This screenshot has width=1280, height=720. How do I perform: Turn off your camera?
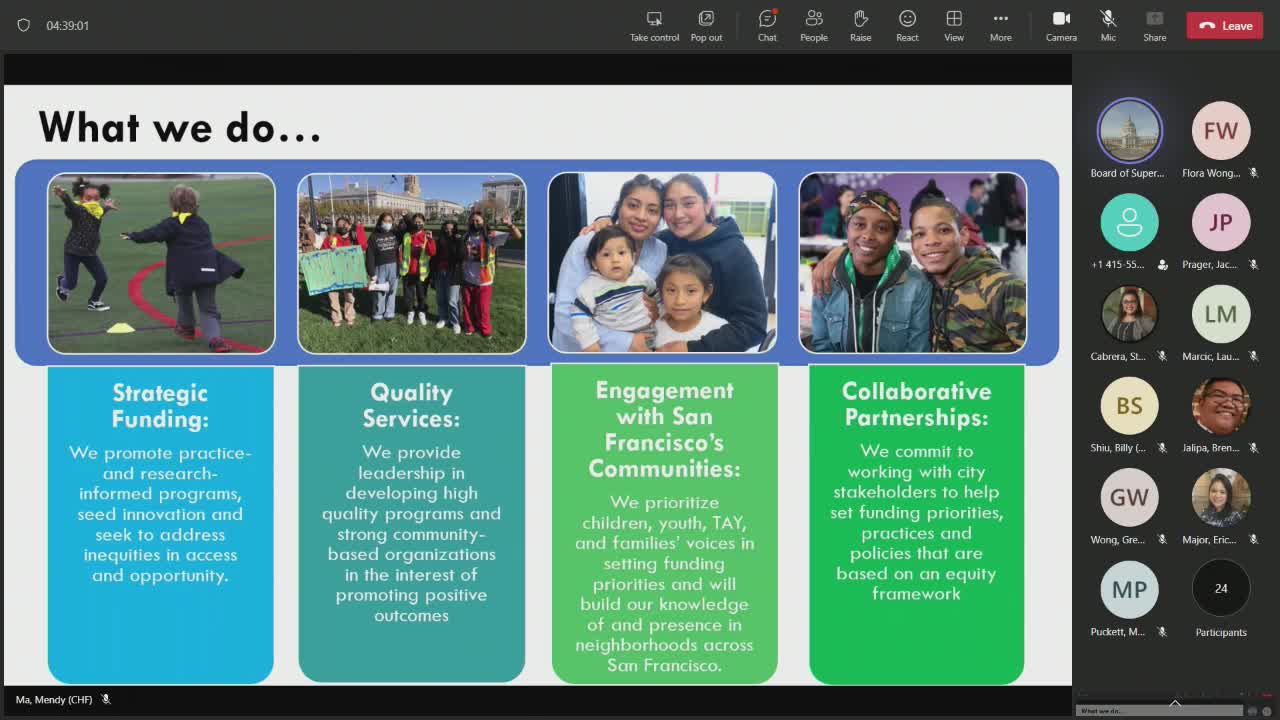[x=1060, y=25]
